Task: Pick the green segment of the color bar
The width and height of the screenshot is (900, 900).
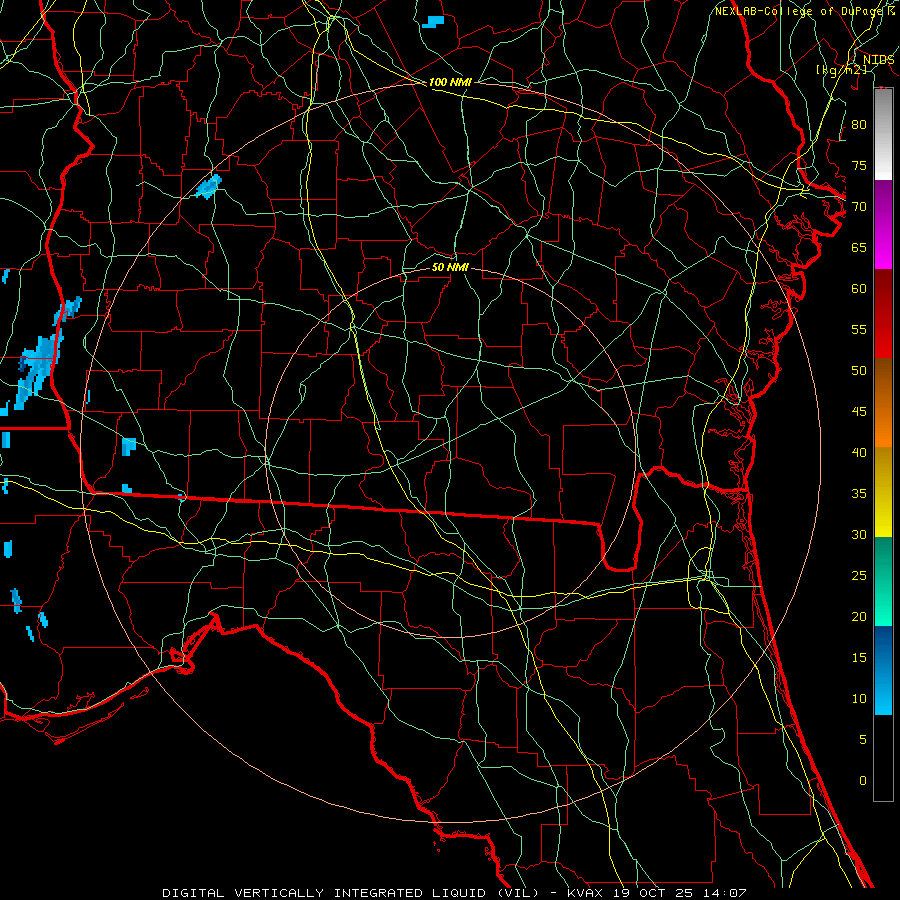Action: 883,581
